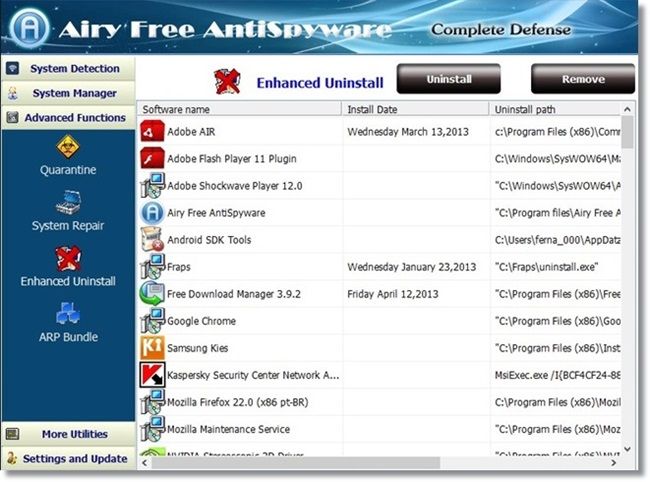Click the Samsung Kies icon

click(152, 348)
